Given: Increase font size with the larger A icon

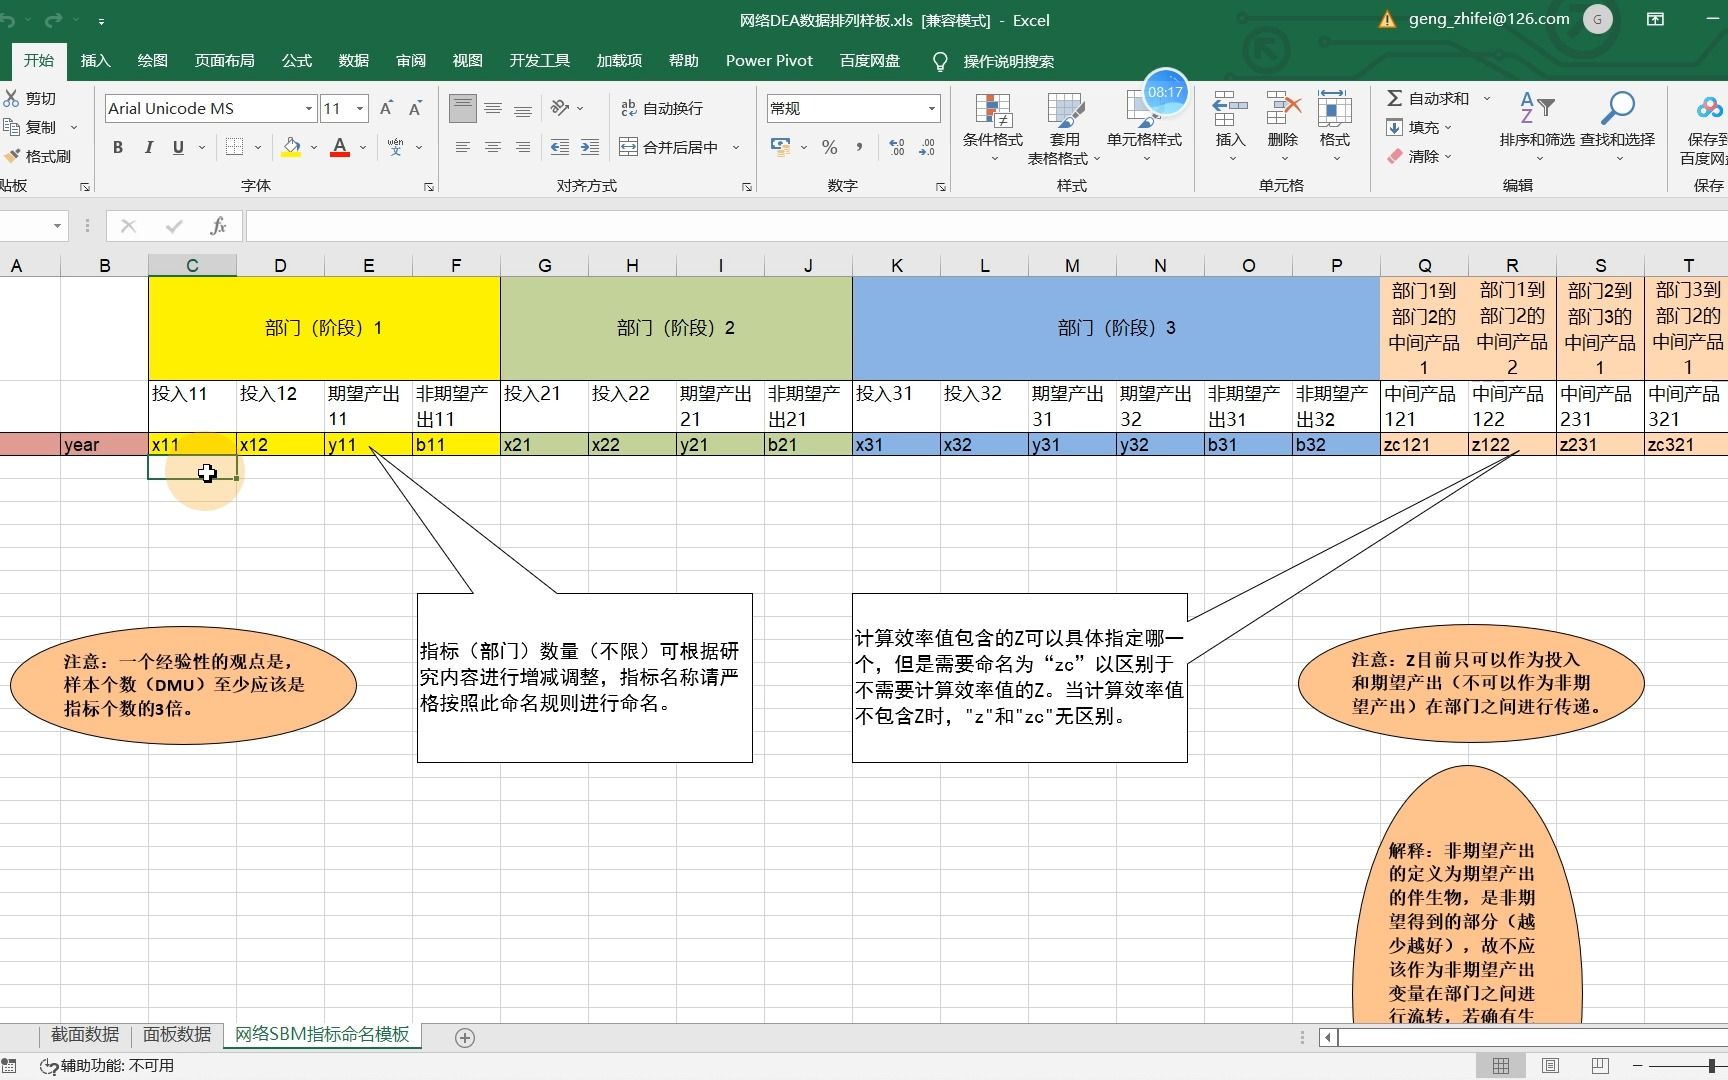Looking at the screenshot, I should [387, 108].
